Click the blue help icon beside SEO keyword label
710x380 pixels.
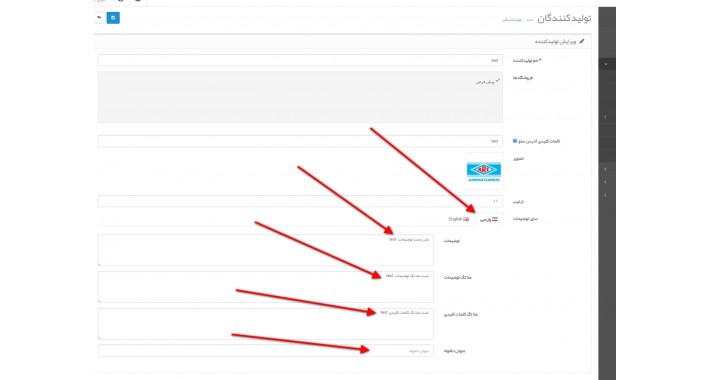[x=515, y=141]
